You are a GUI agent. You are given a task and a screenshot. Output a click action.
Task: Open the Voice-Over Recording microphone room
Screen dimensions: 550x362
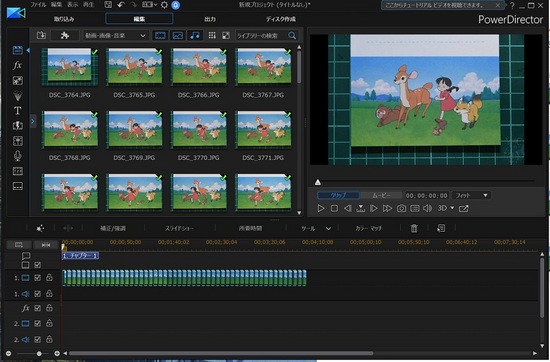[18, 155]
